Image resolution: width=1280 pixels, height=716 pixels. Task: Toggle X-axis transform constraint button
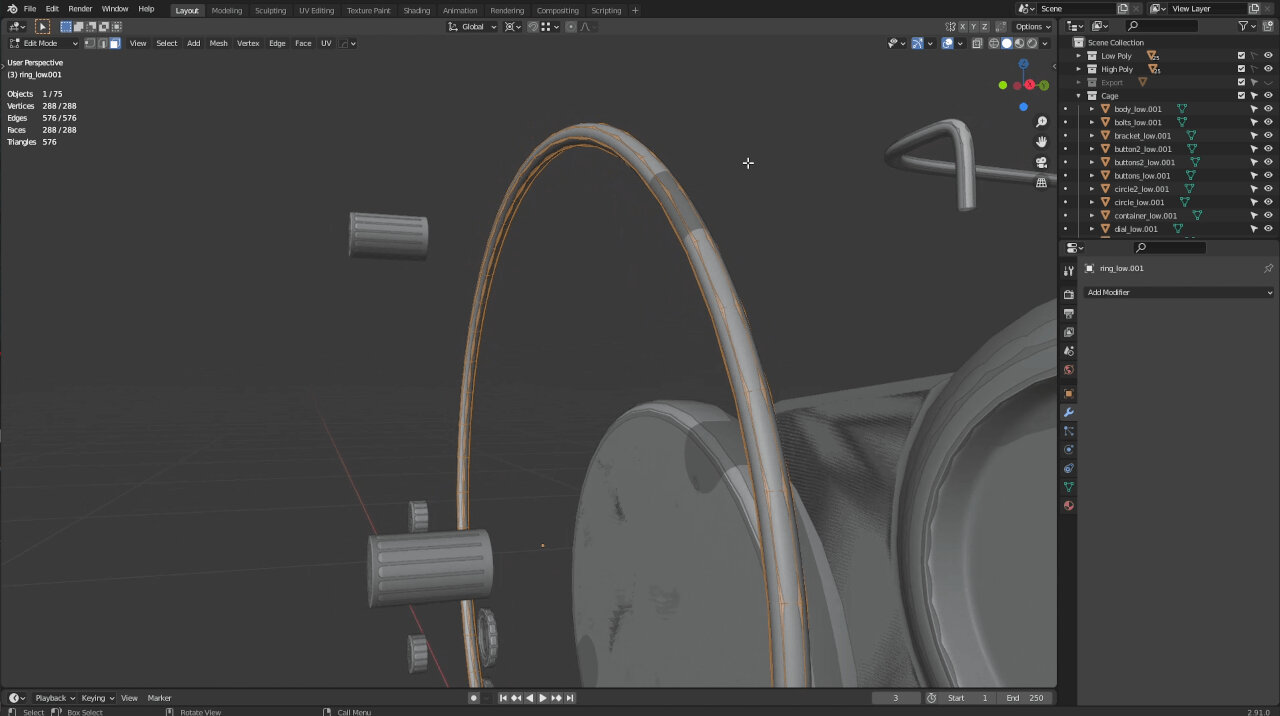tap(963, 26)
